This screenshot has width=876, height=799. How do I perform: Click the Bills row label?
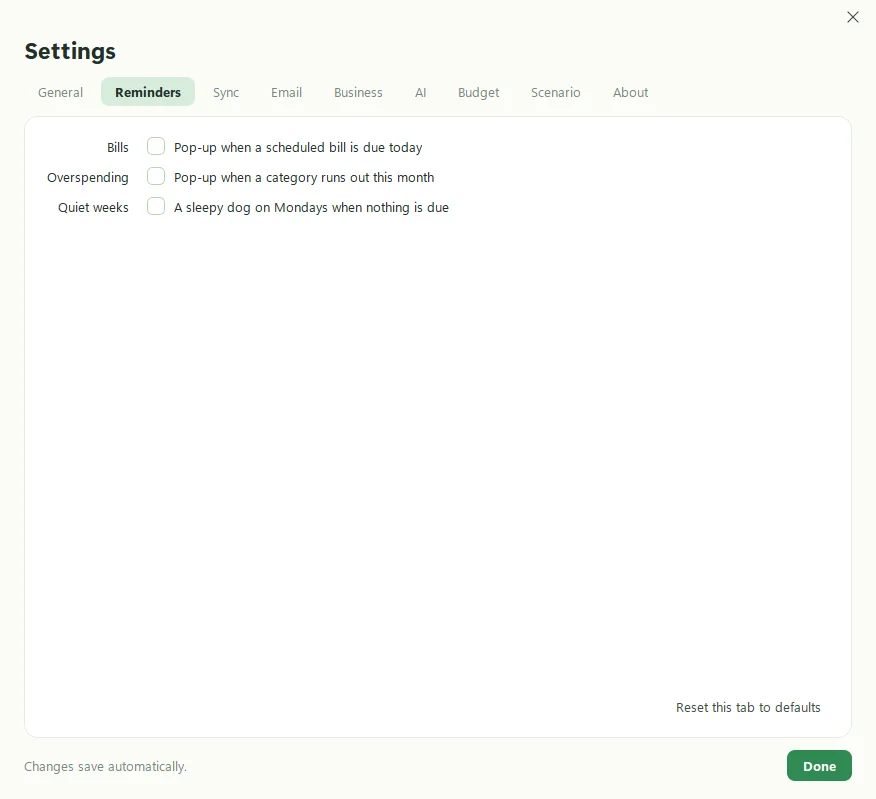(118, 148)
